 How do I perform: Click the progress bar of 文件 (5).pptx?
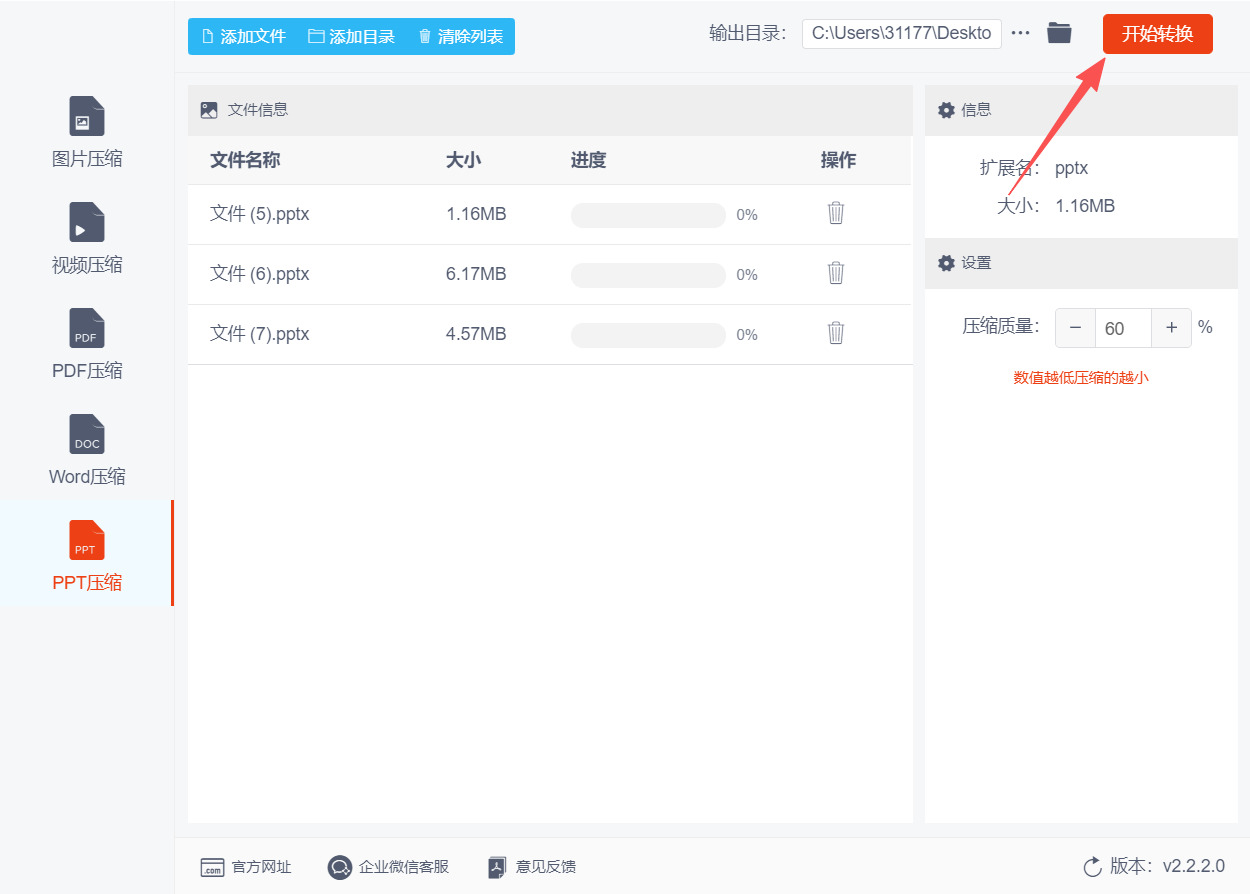[x=648, y=215]
